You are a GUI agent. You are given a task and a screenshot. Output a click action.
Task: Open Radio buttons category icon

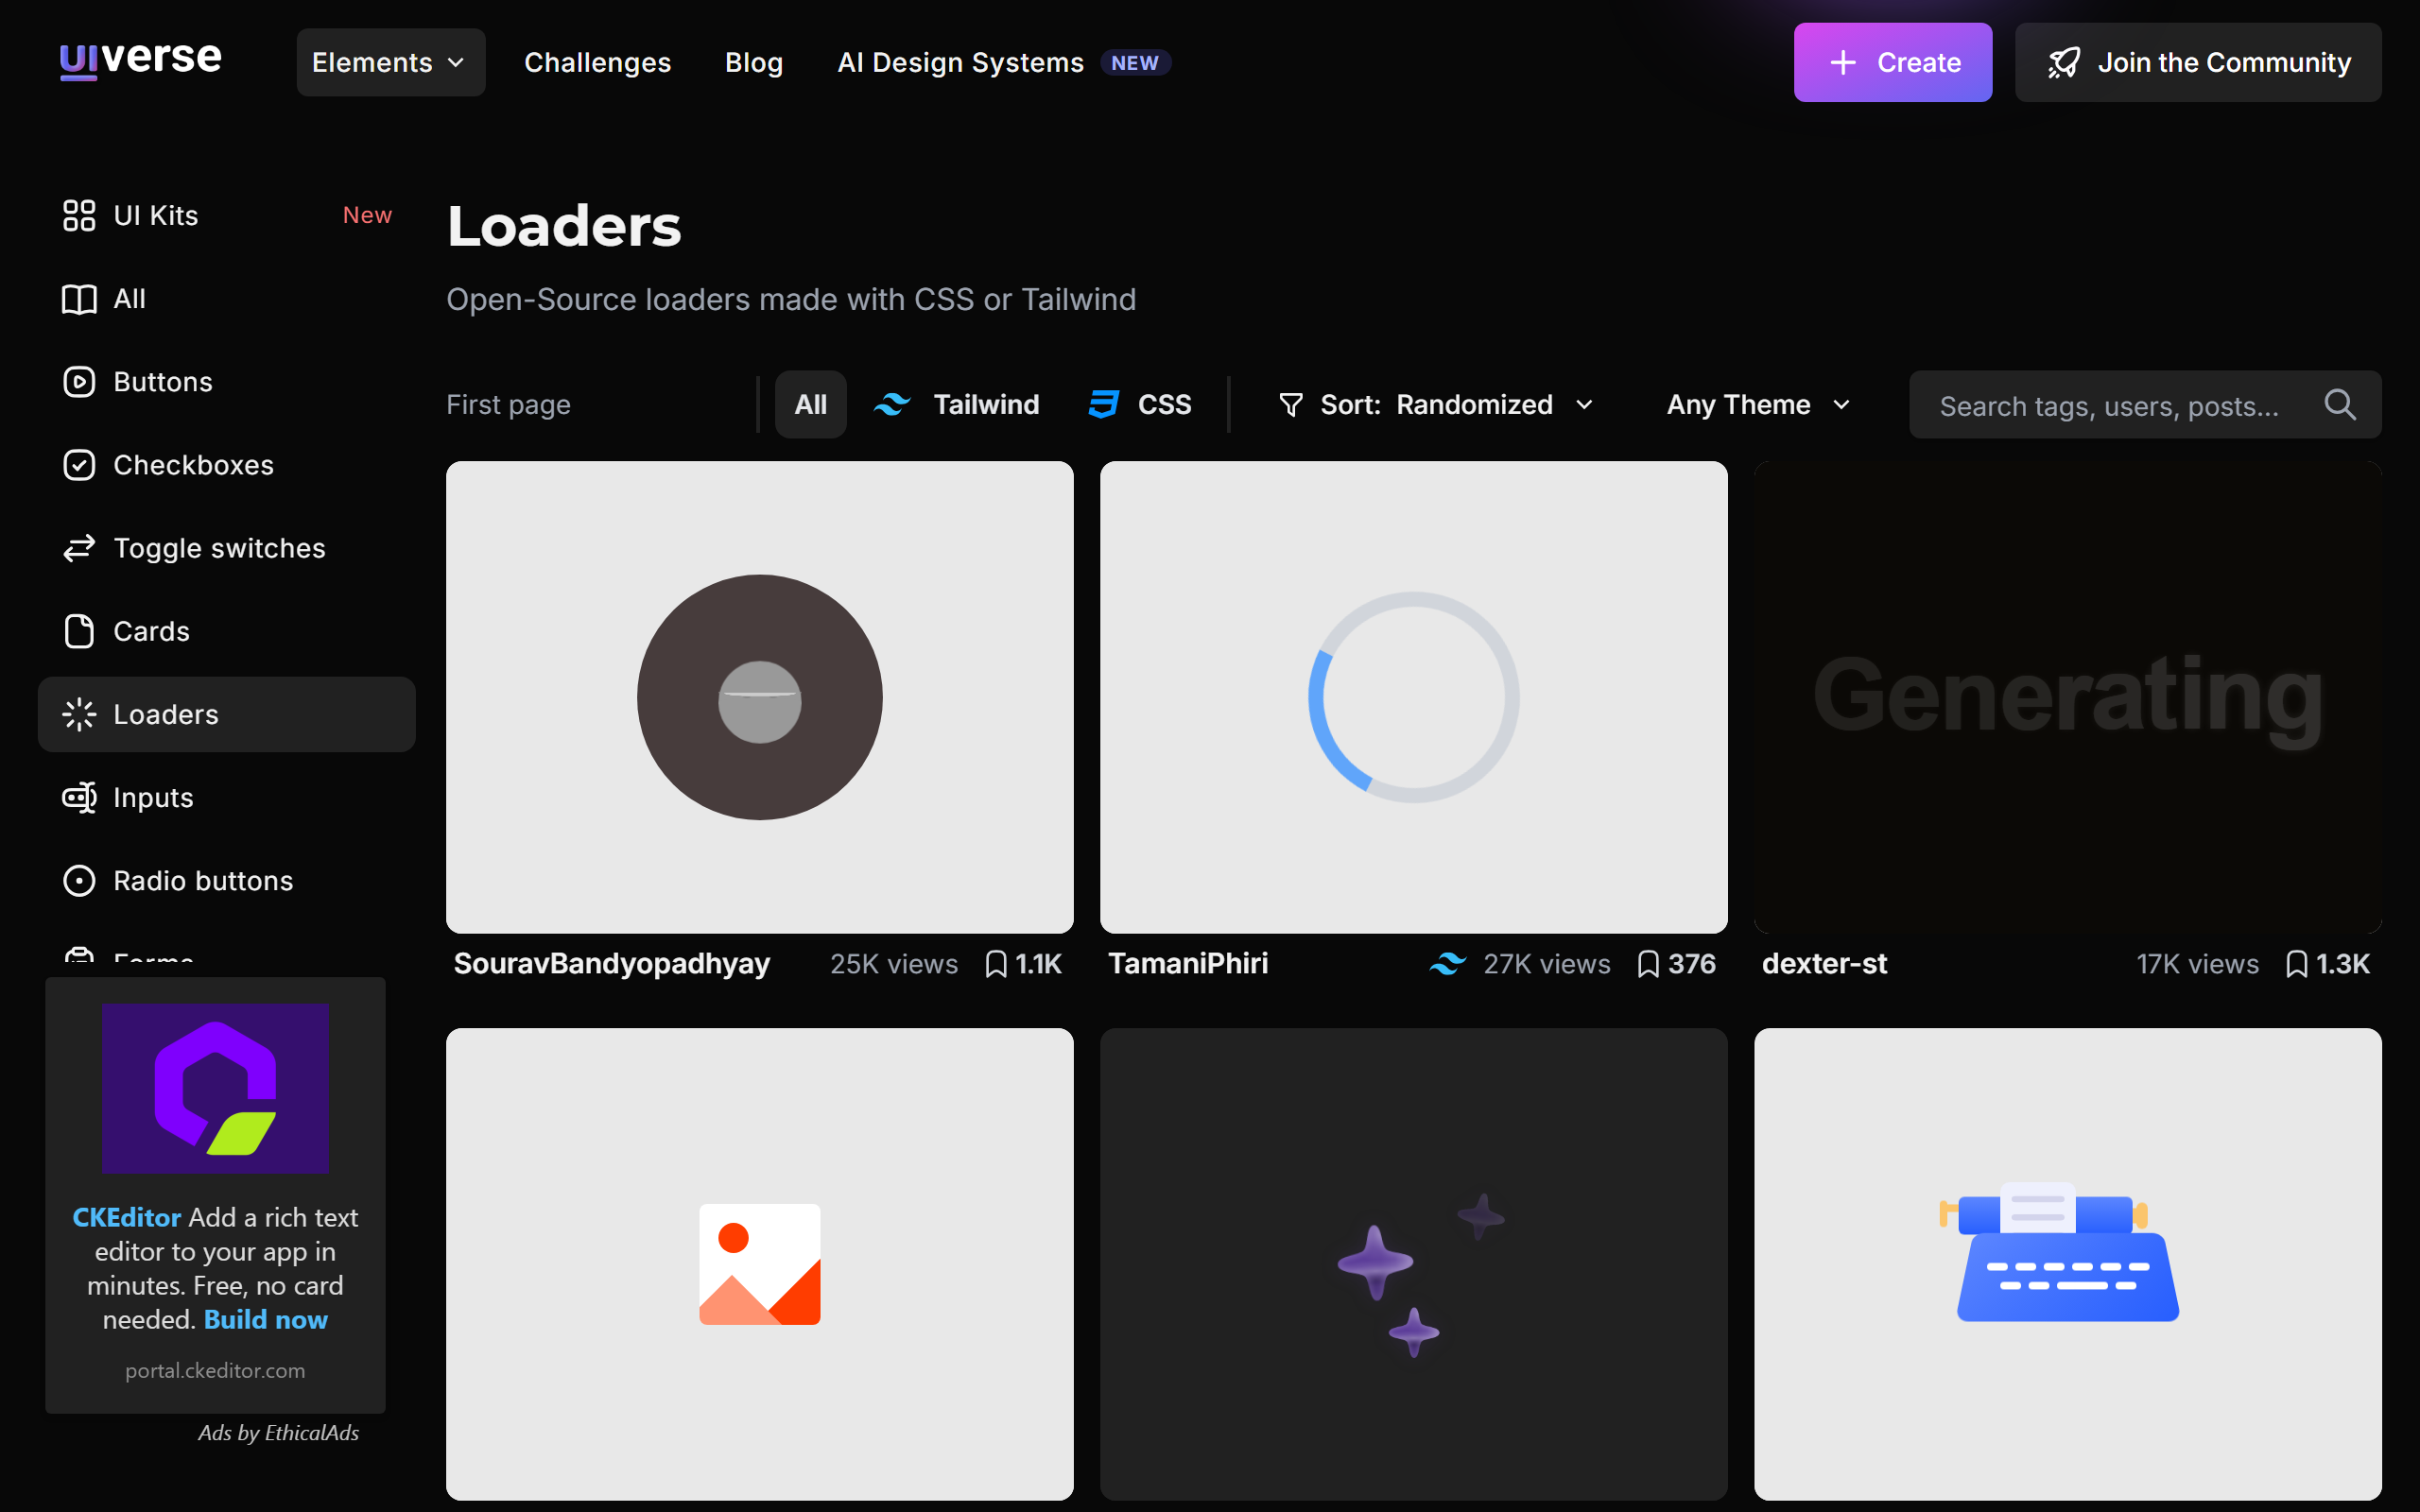[79, 880]
